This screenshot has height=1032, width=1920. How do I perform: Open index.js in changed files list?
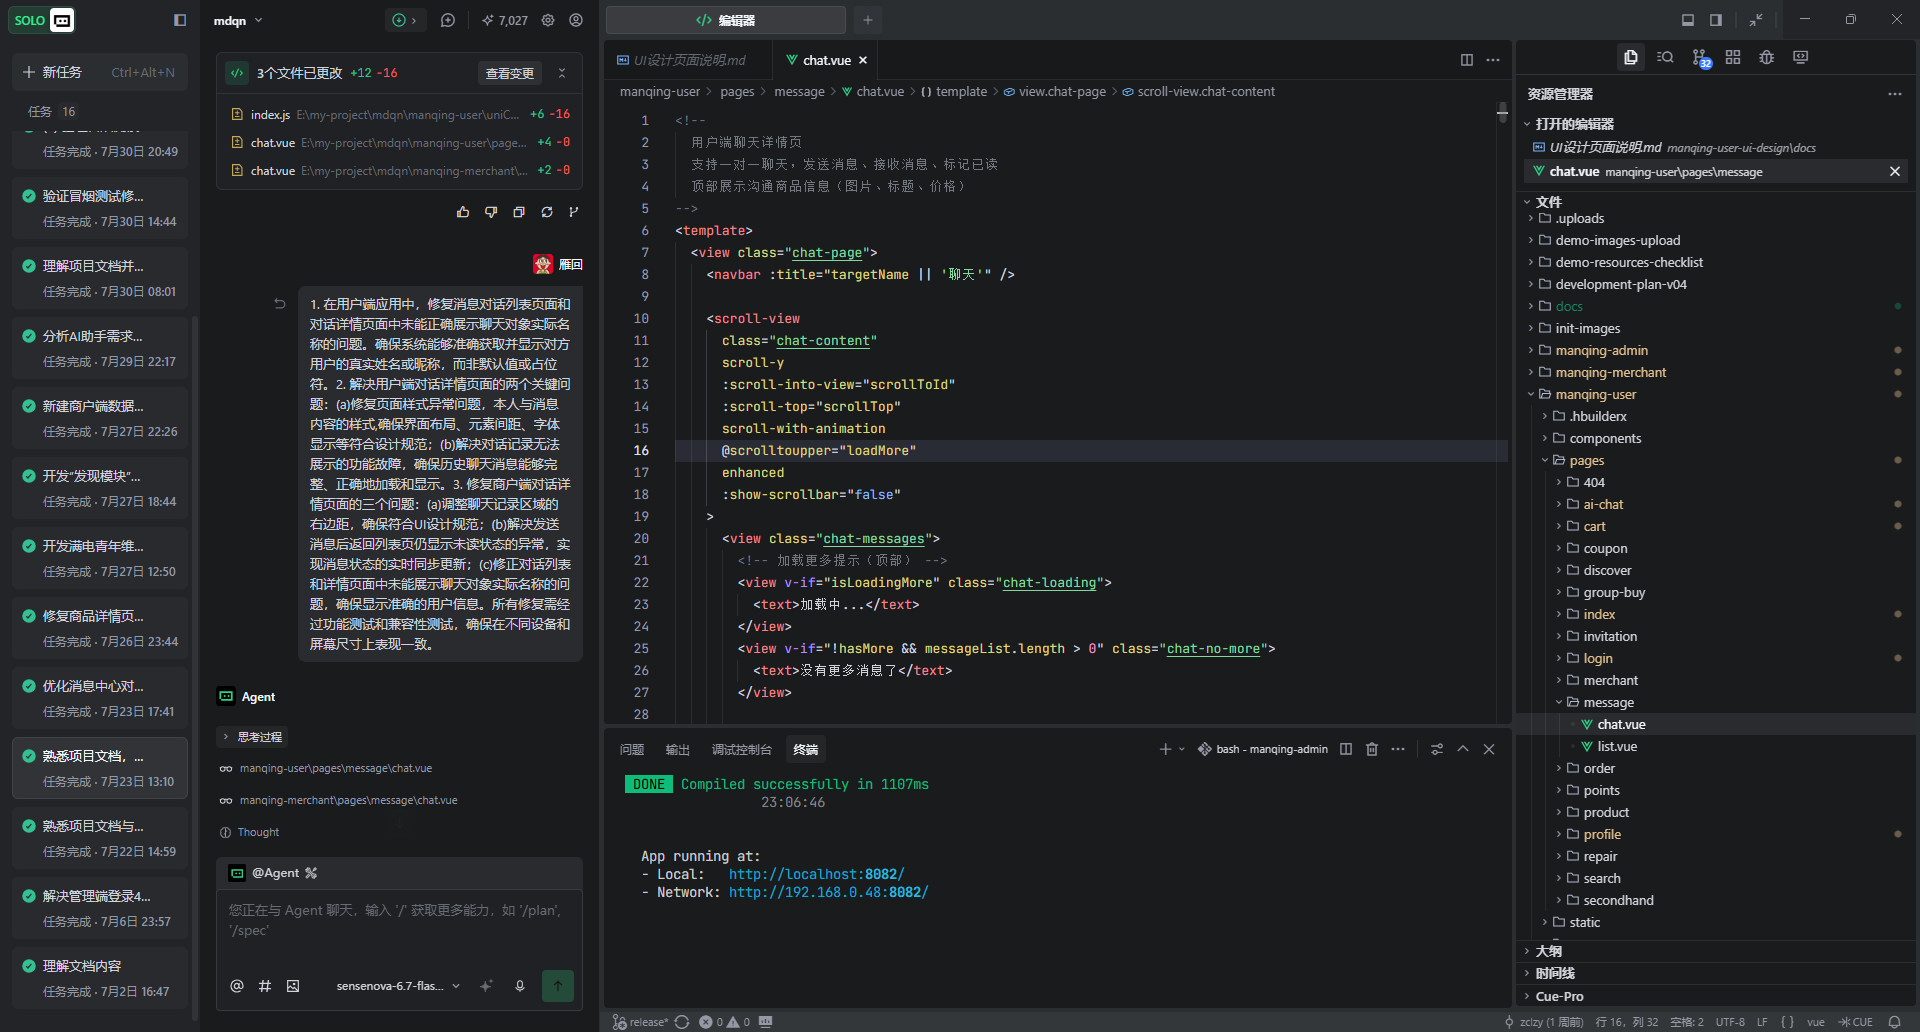point(400,114)
